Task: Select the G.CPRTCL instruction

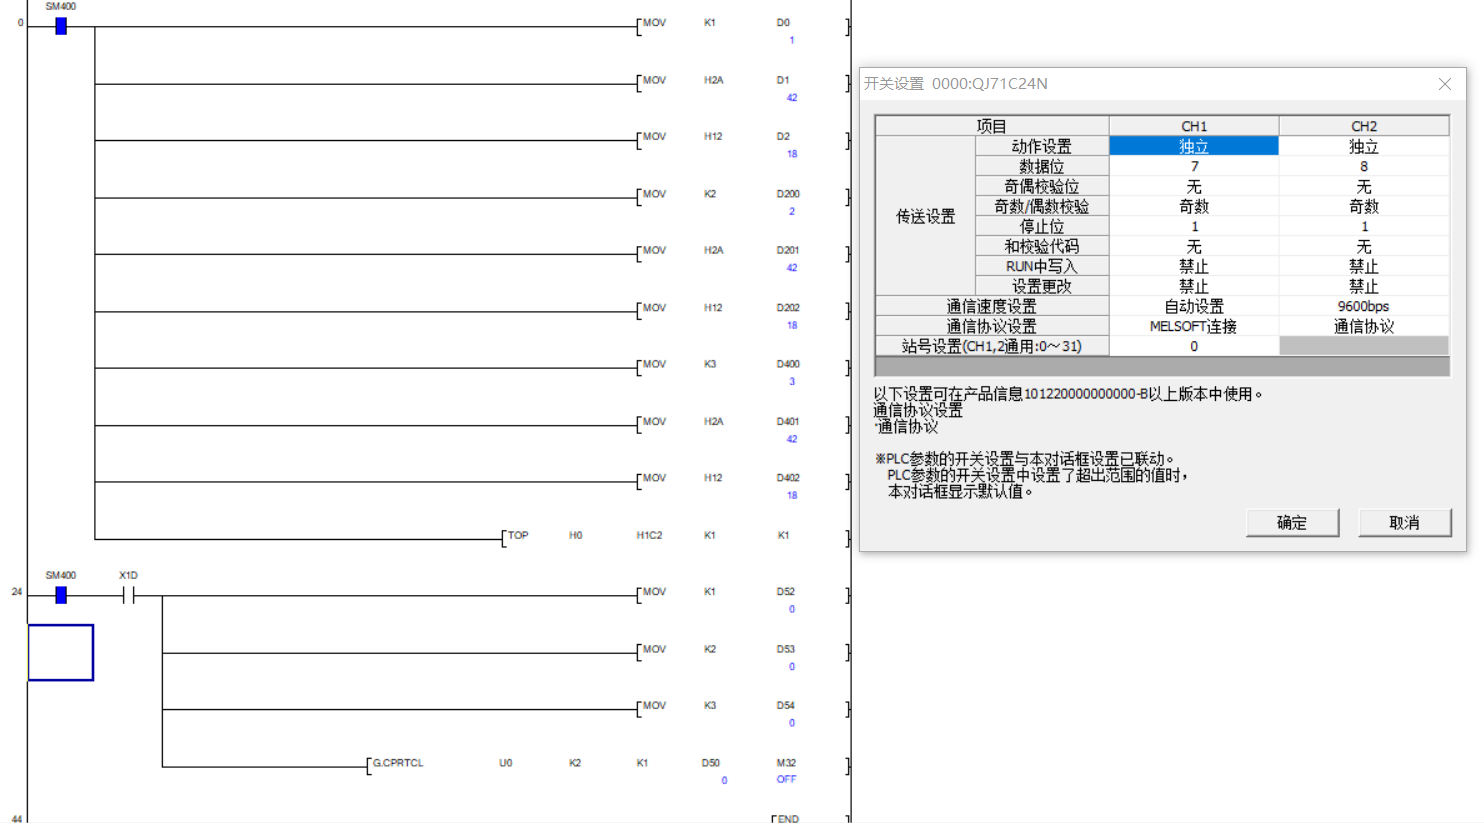Action: 398,764
